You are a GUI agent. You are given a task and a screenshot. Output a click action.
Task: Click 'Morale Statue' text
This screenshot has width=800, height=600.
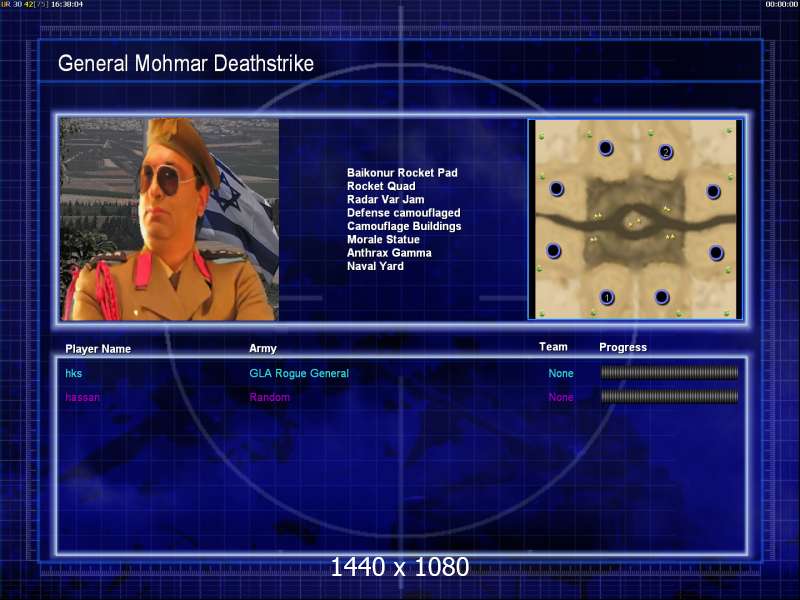coord(383,239)
